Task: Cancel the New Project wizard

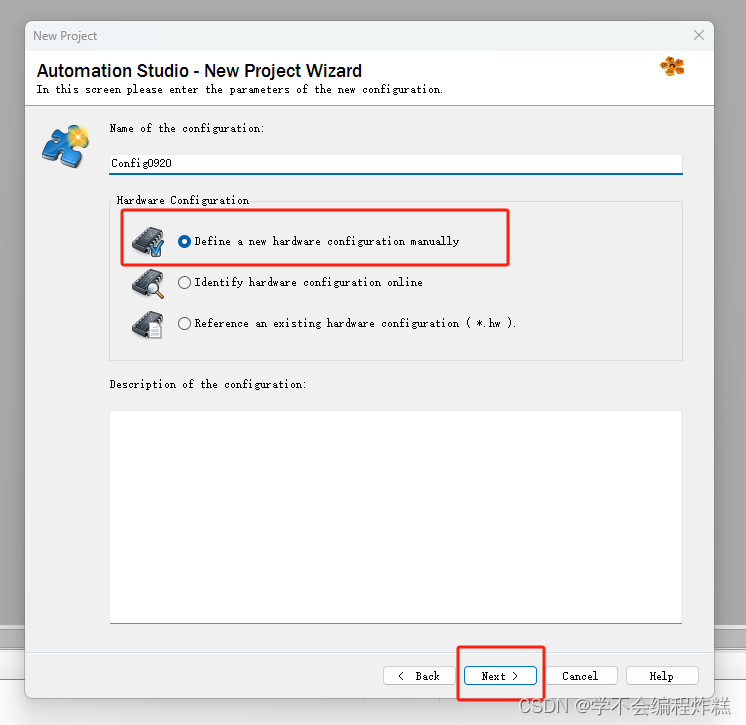Action: [x=581, y=676]
